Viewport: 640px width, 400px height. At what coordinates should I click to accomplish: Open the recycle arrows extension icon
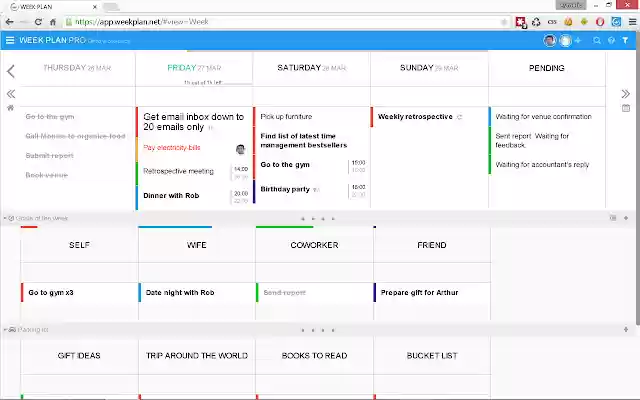pyautogui.click(x=536, y=22)
